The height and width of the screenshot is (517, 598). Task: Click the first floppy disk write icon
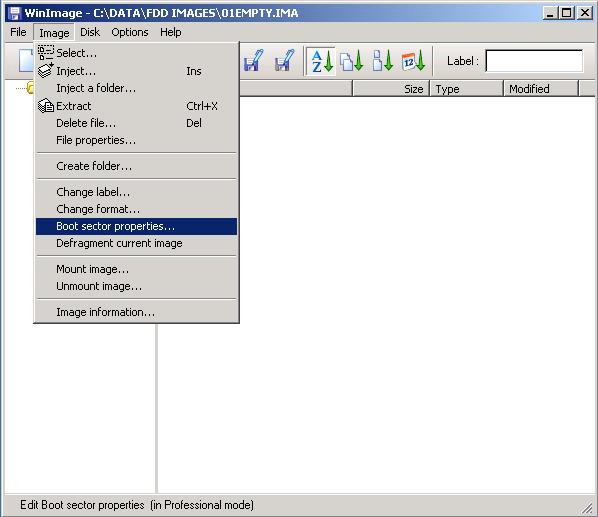[254, 60]
